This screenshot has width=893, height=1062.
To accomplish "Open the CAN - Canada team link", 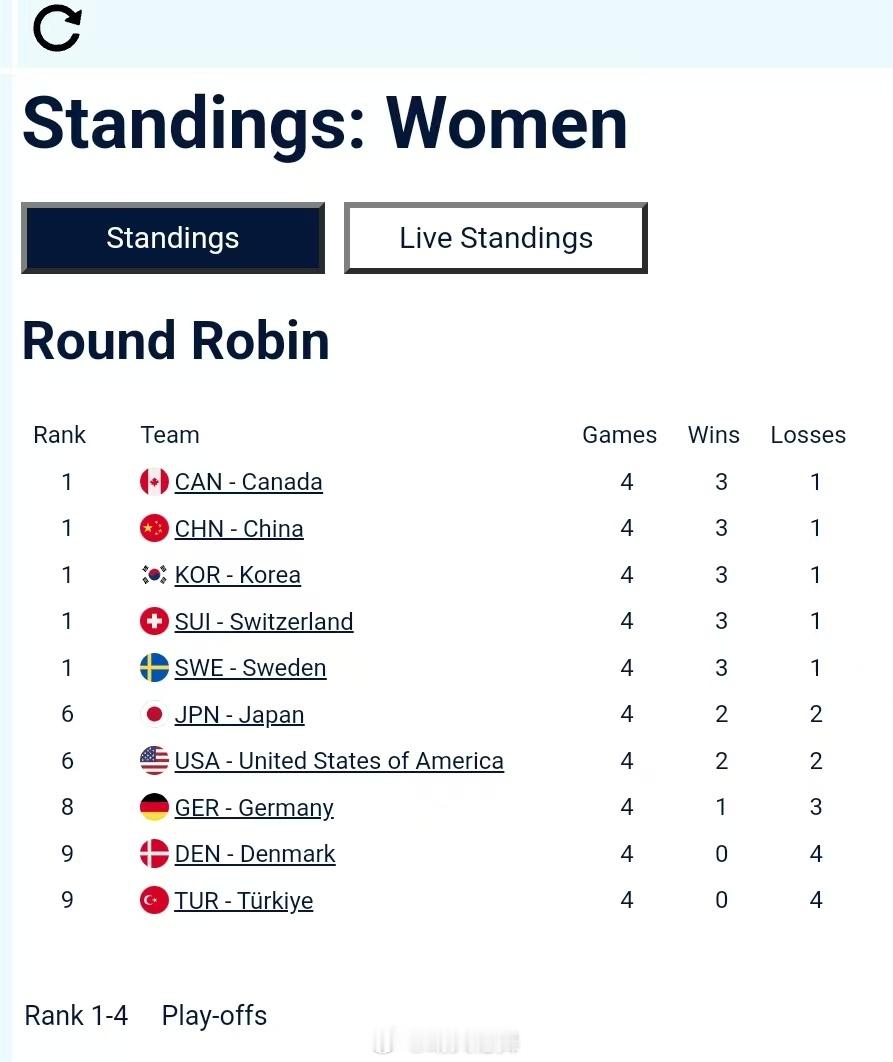I will [x=248, y=482].
